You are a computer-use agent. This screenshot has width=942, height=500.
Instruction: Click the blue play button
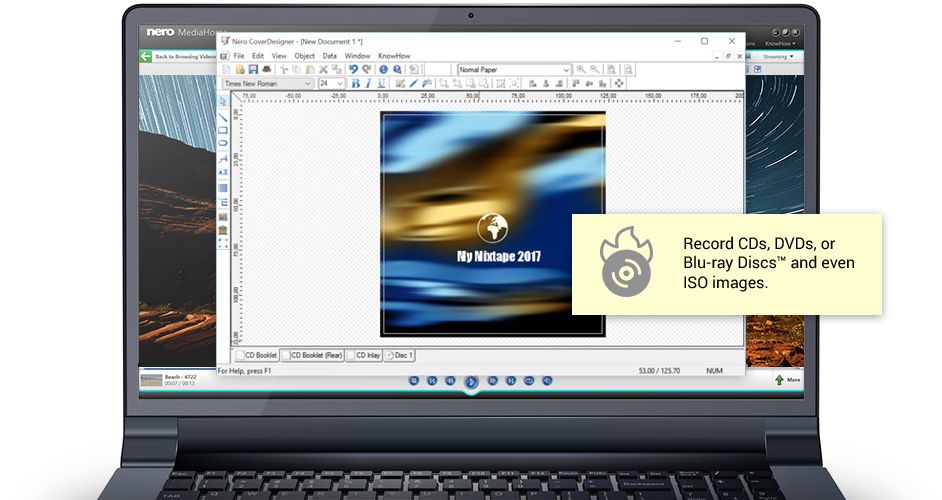tap(471, 382)
